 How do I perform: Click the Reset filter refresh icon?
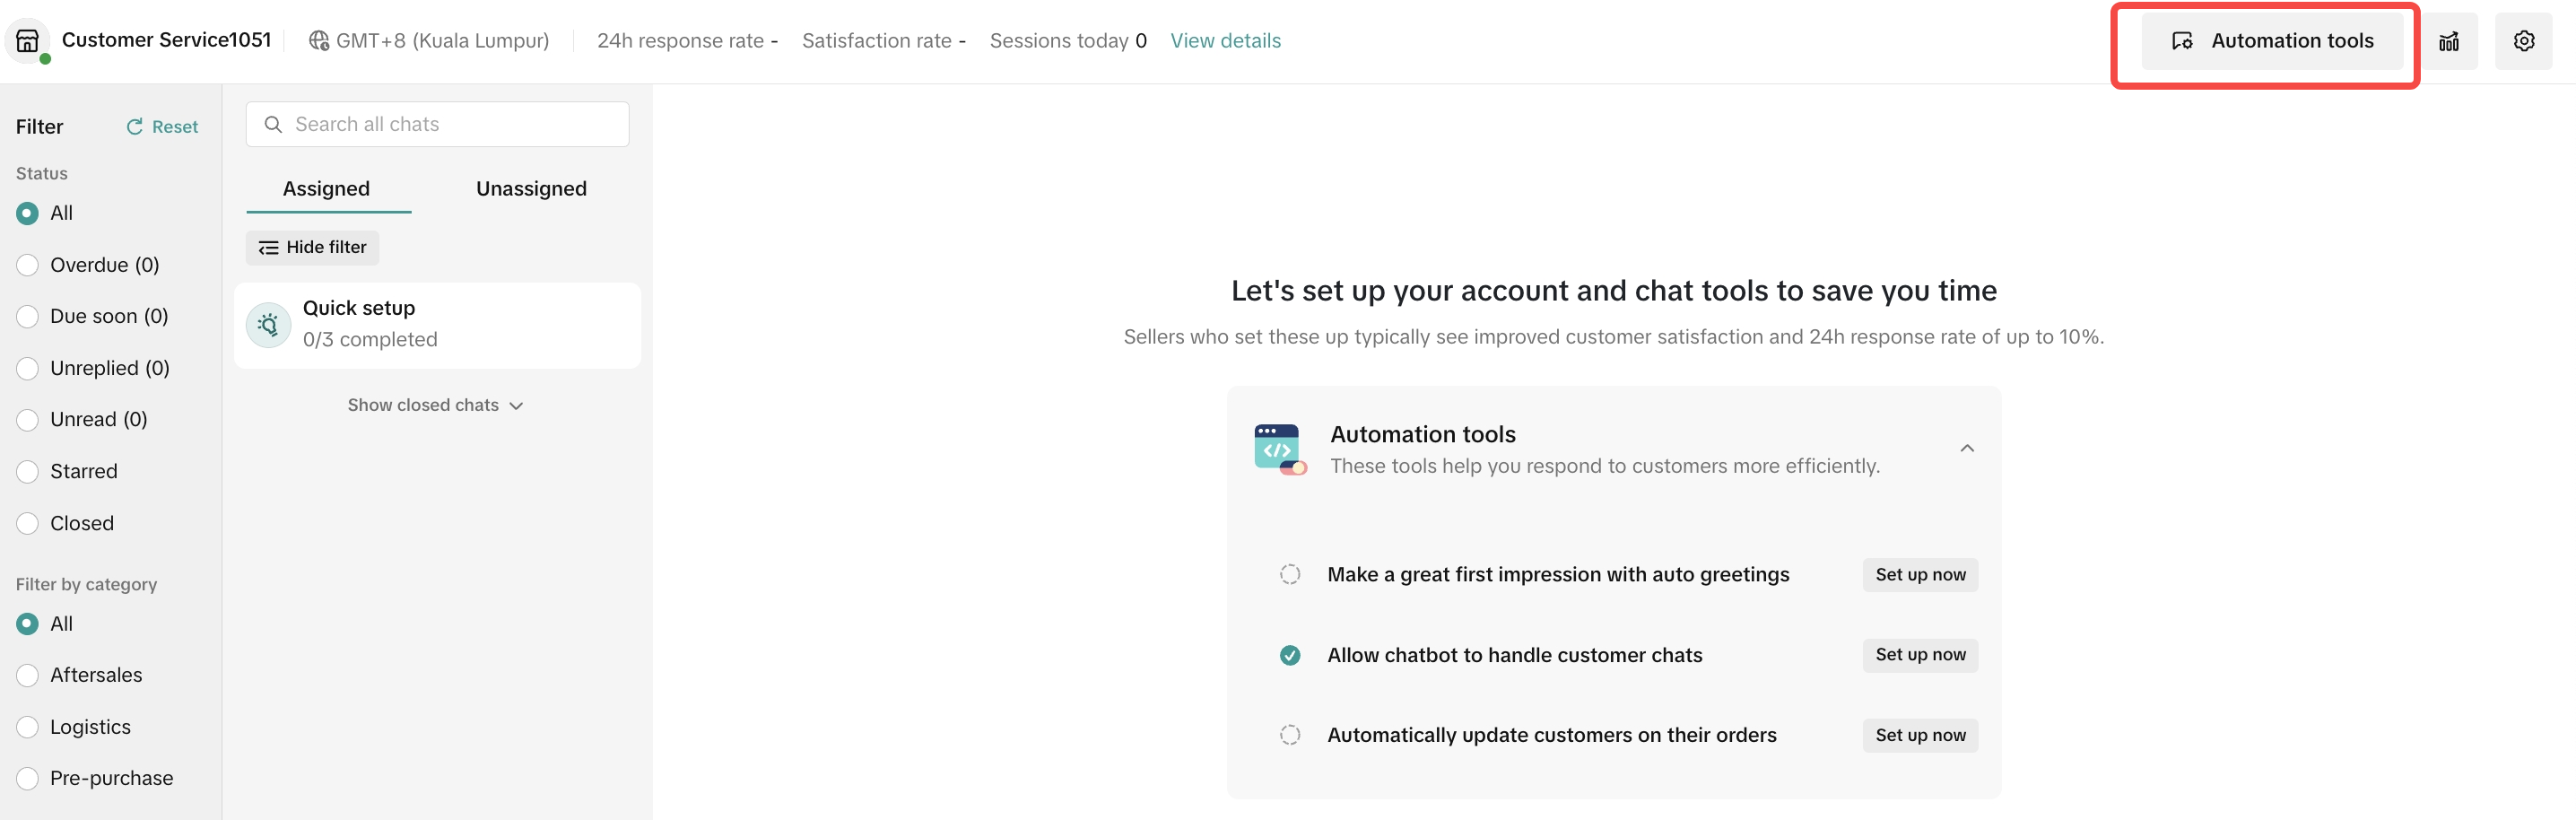click(x=134, y=127)
